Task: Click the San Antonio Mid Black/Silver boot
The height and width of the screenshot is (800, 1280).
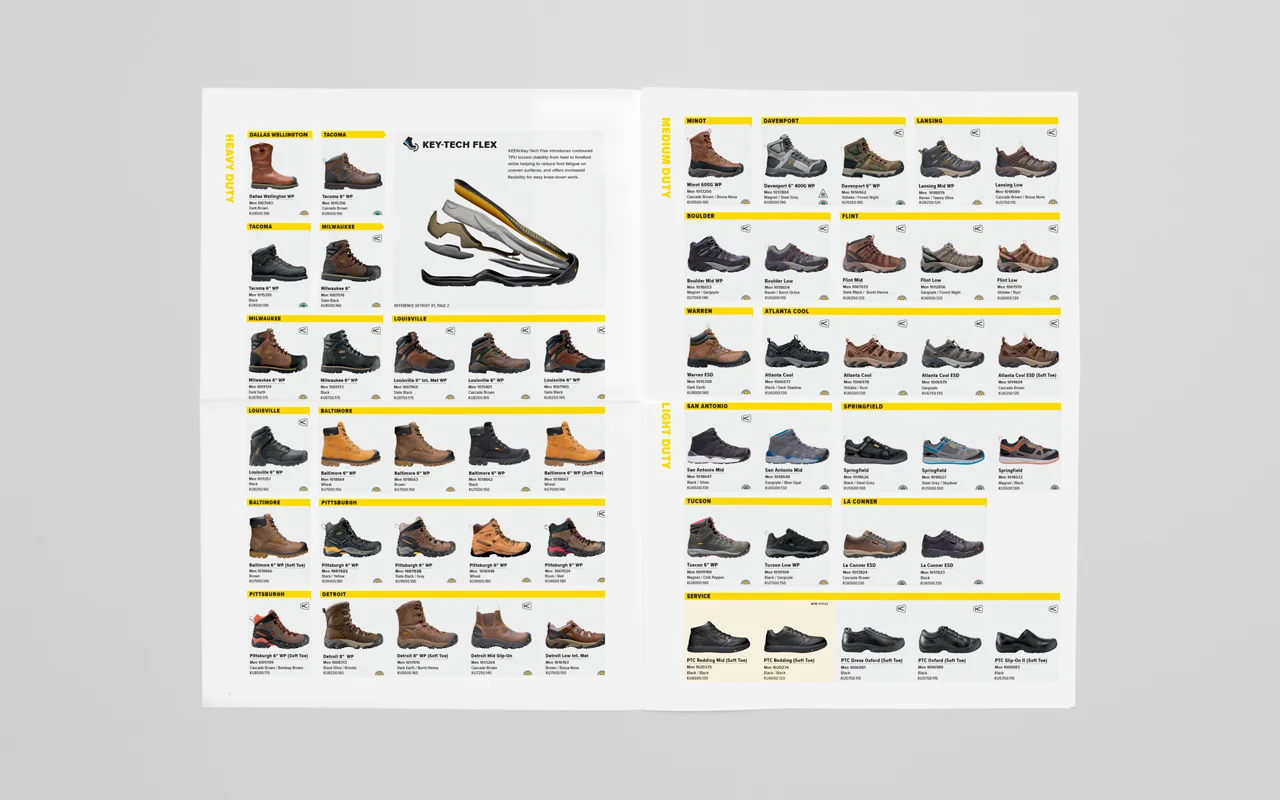Action: 718,446
